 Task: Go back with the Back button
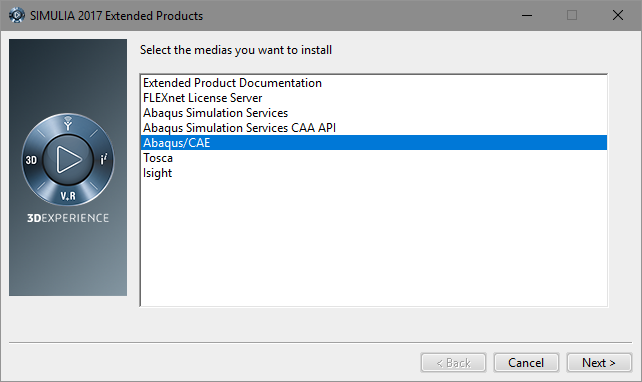coord(453,363)
